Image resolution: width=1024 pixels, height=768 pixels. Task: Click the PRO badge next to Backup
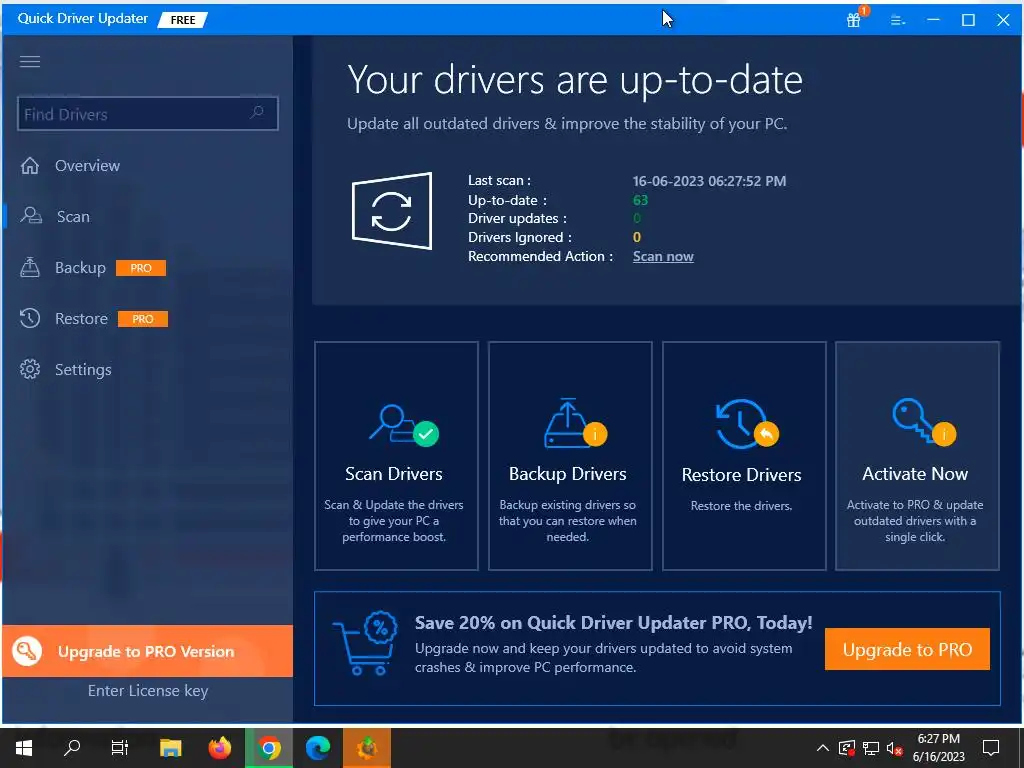click(141, 268)
